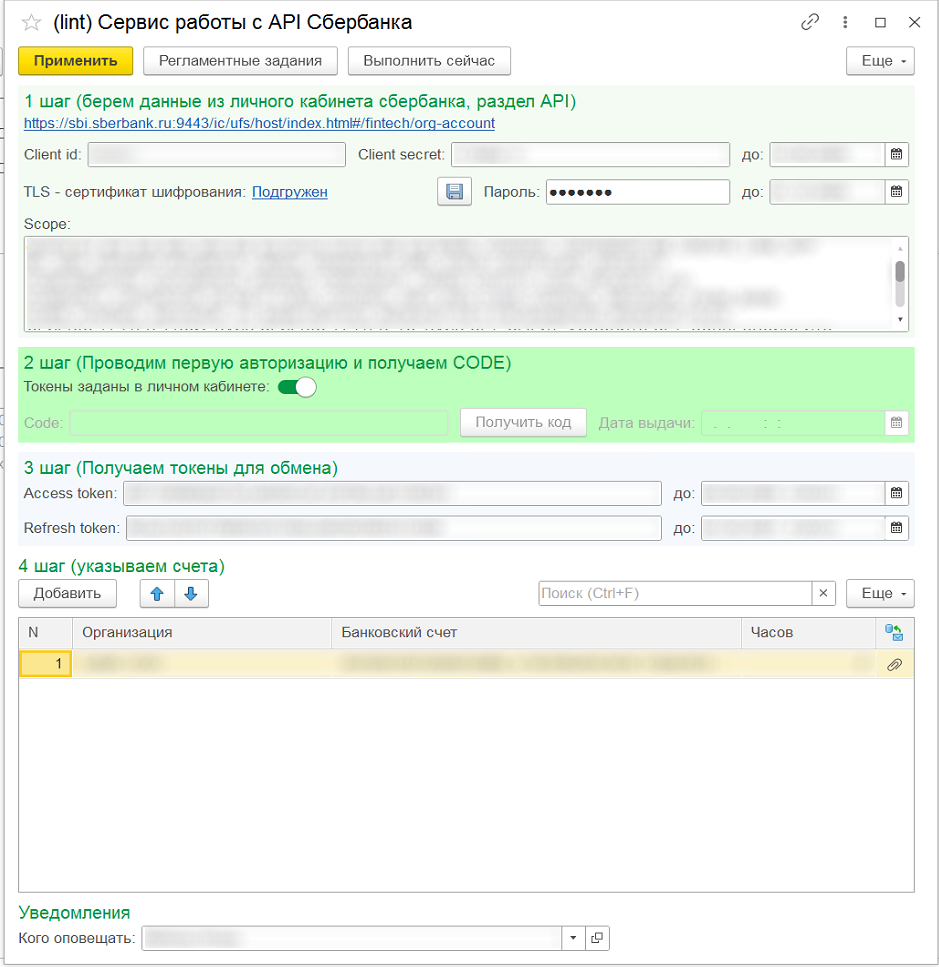Click the Refresh token field

pyautogui.click(x=394, y=529)
